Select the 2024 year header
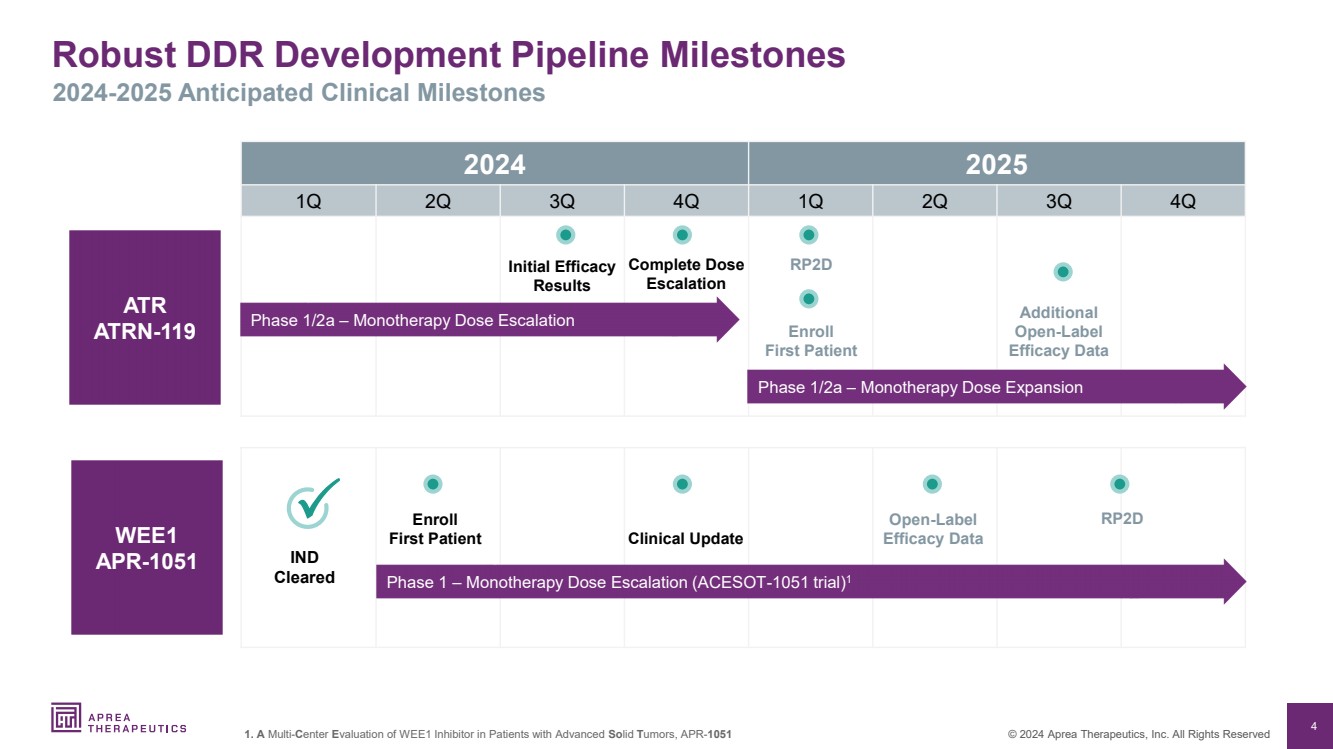 coord(494,164)
